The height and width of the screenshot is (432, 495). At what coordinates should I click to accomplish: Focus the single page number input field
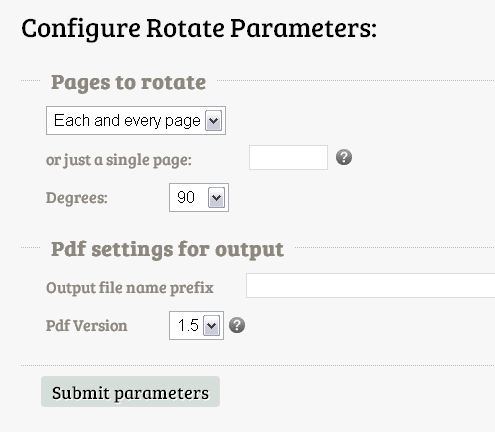288,157
